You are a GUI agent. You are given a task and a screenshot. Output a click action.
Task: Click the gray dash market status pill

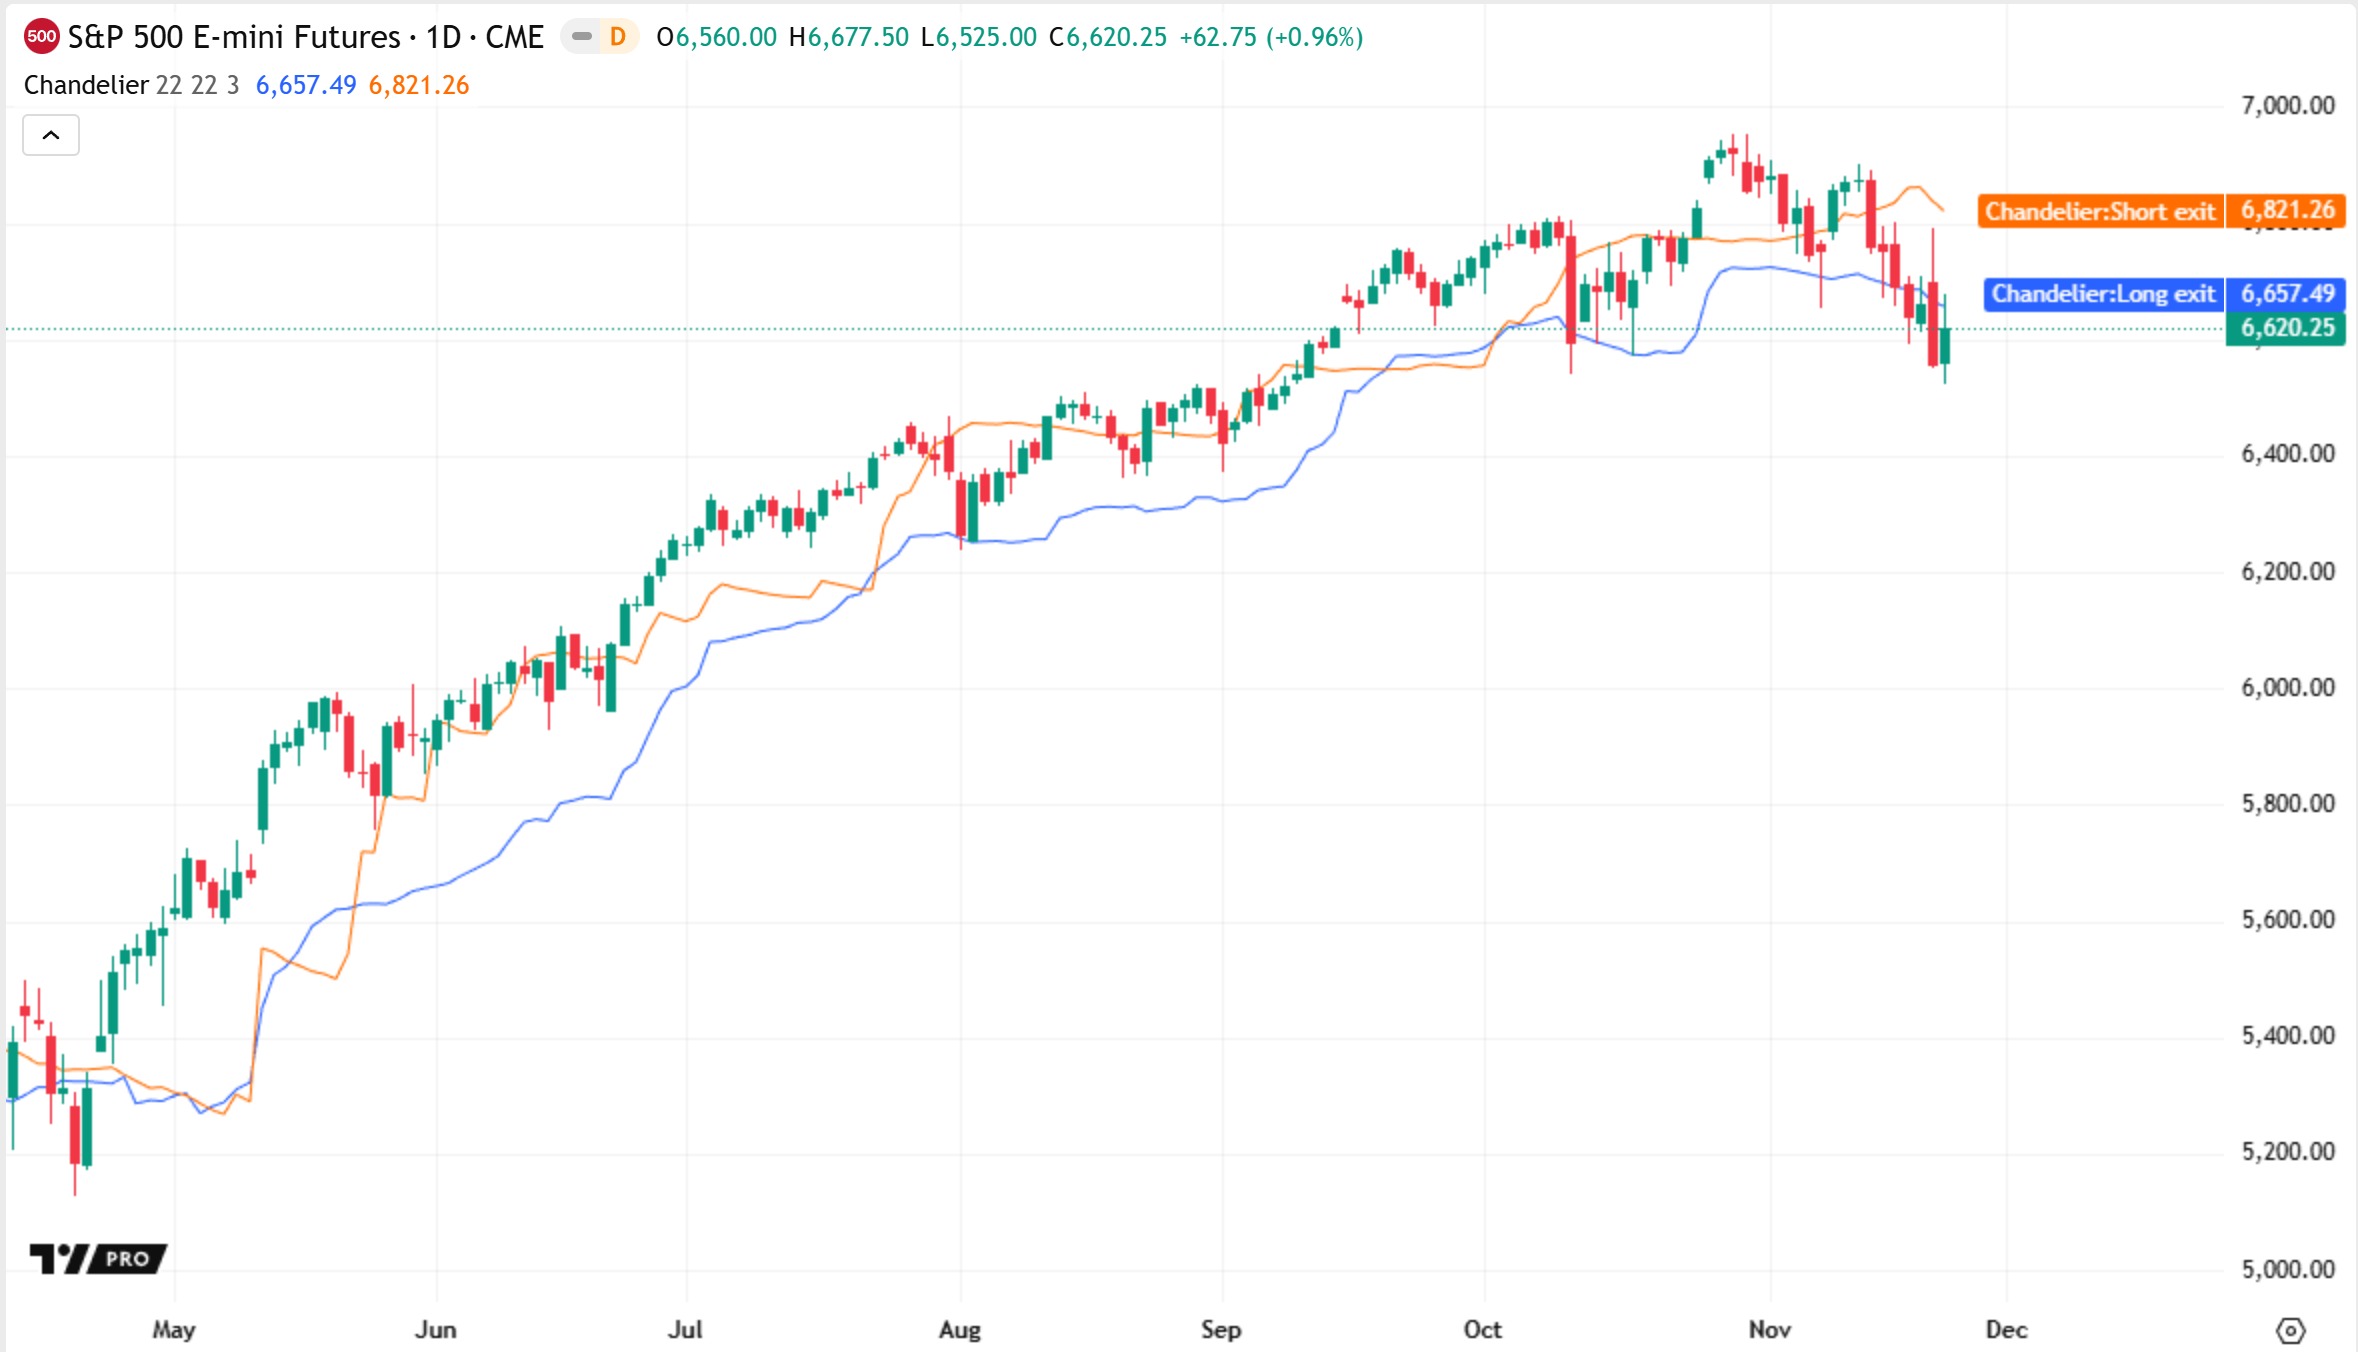581,37
